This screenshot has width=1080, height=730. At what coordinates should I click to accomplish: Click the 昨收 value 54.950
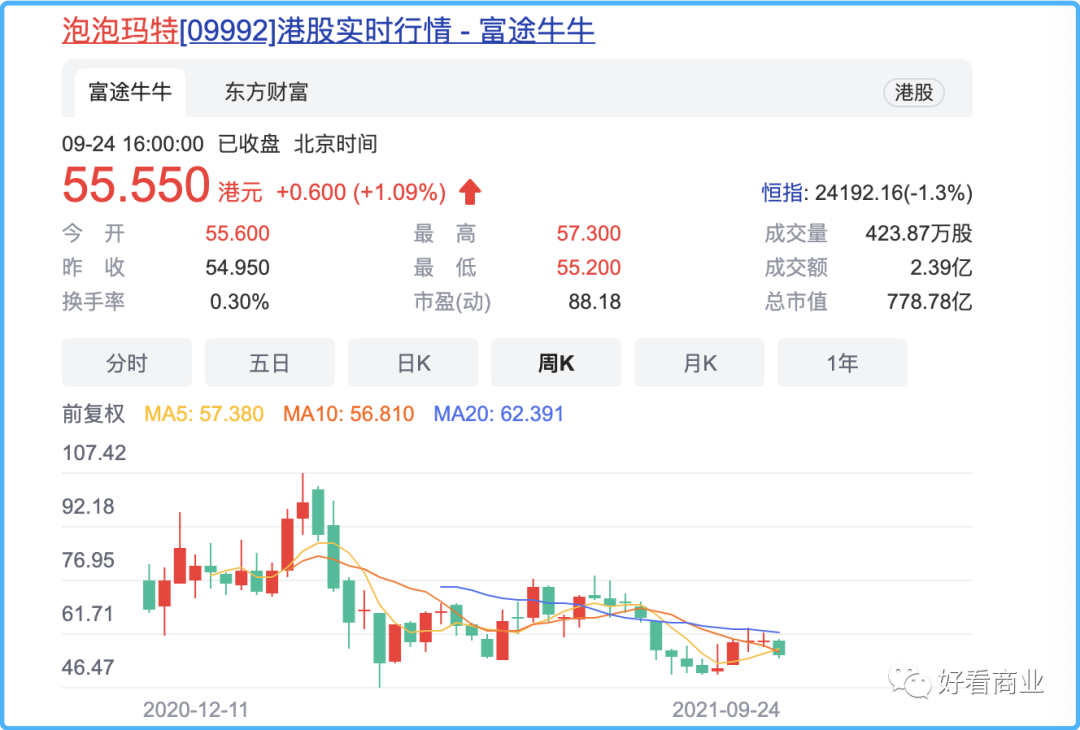[237, 267]
